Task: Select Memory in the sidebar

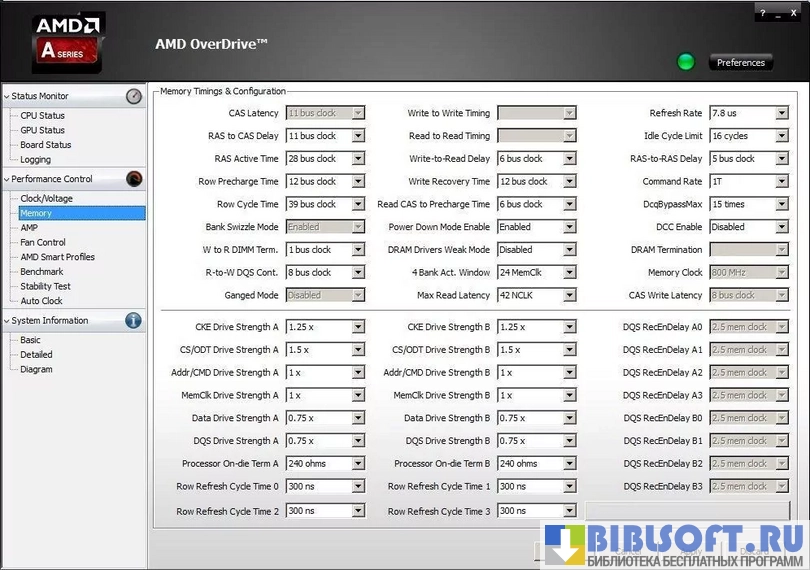Action: point(36,213)
